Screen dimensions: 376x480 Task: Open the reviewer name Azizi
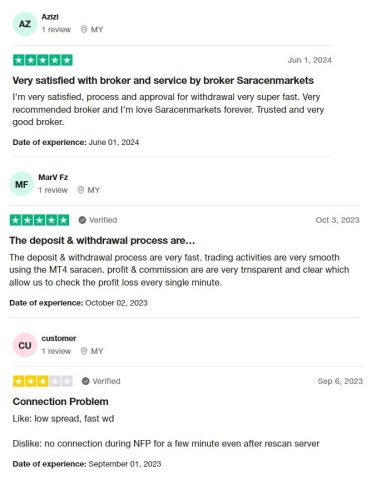click(50, 17)
